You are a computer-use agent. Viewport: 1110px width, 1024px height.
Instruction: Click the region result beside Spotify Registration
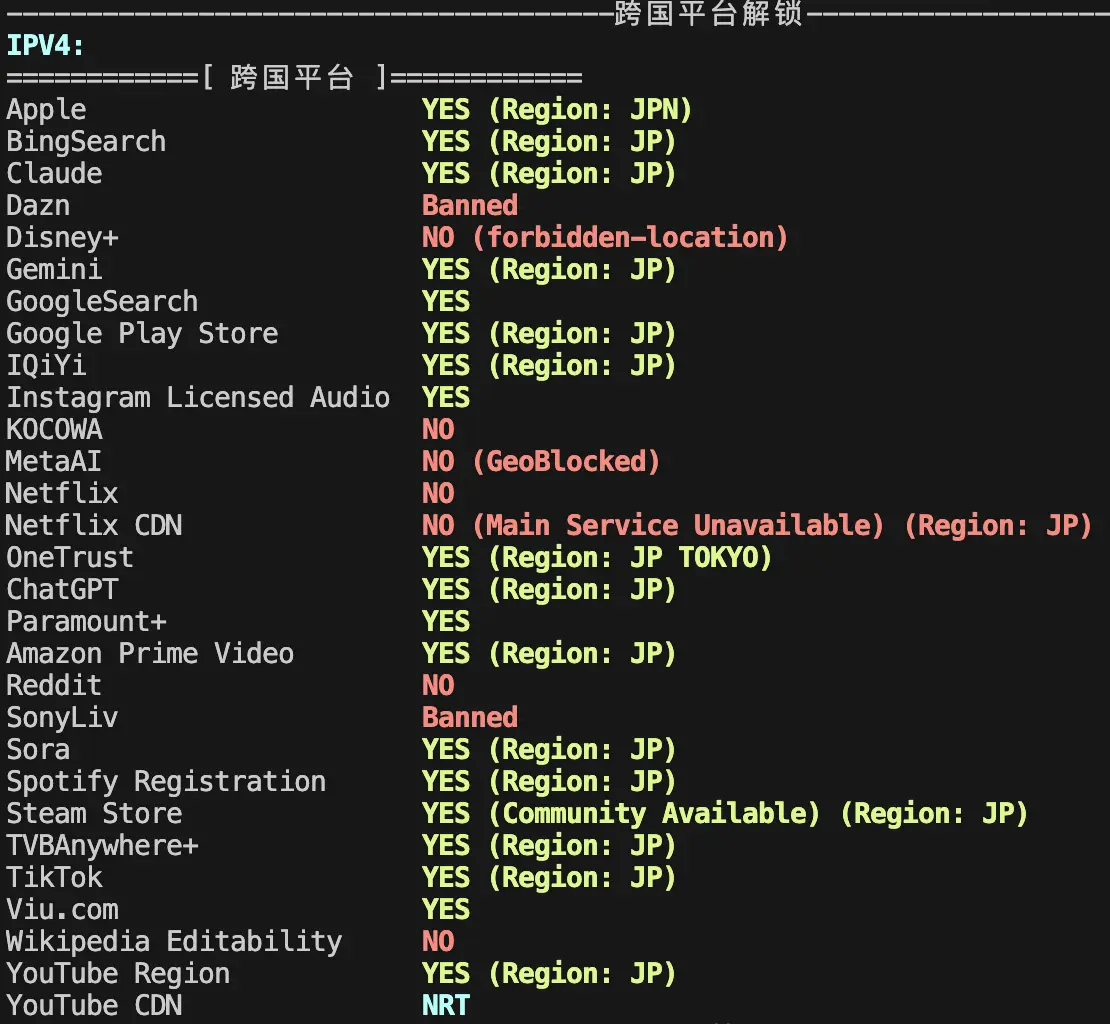point(549,782)
